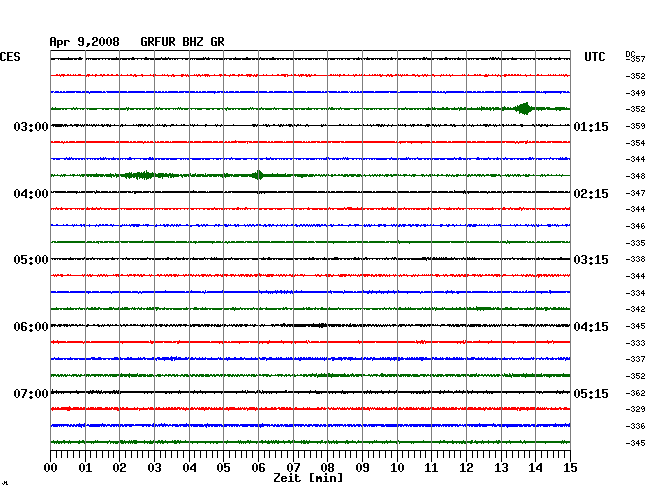Click the DC offset value -348
650x494 pixels.
(x=635, y=176)
